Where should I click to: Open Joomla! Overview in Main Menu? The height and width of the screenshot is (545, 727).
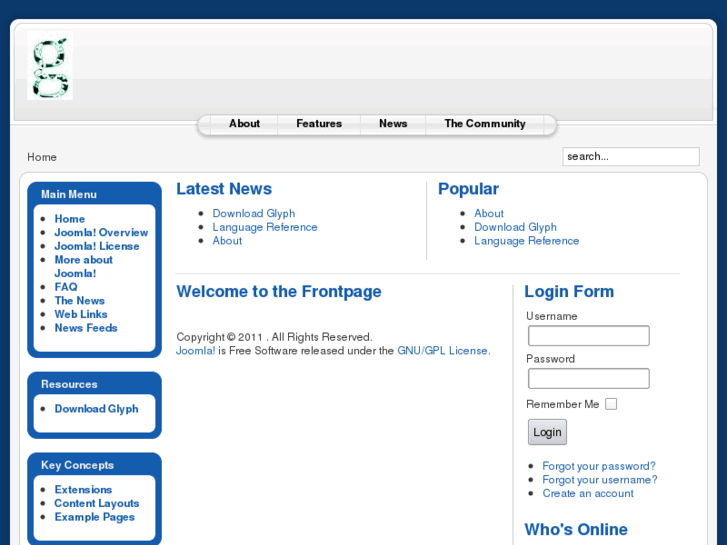[x=101, y=232]
